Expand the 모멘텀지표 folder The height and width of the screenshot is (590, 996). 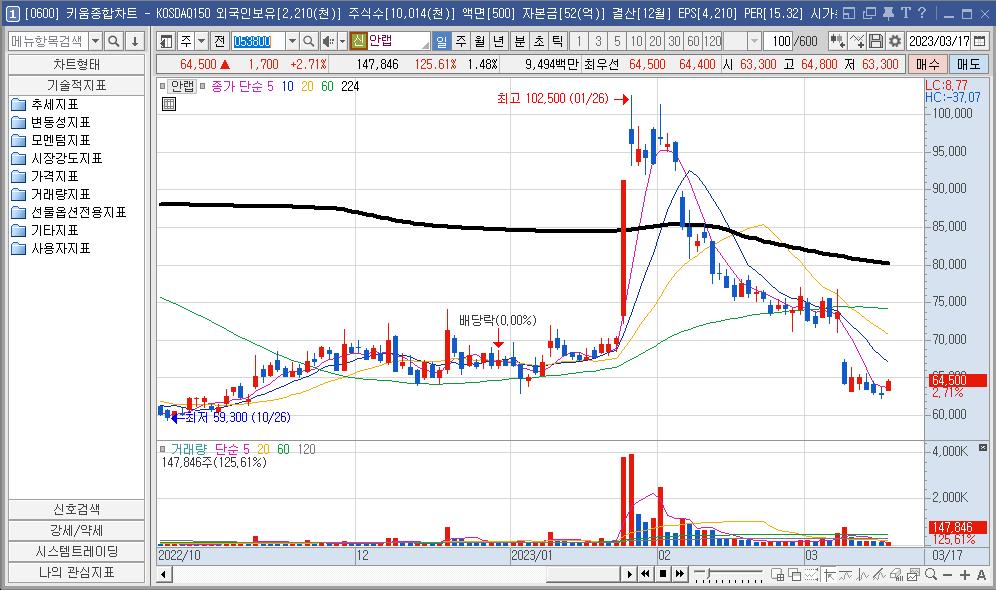tap(51, 140)
